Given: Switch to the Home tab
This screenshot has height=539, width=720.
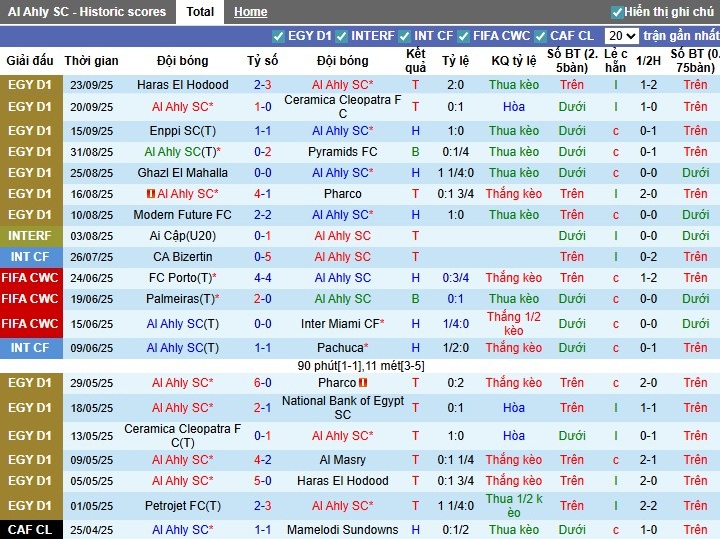Looking at the screenshot, I should pyautogui.click(x=250, y=12).
